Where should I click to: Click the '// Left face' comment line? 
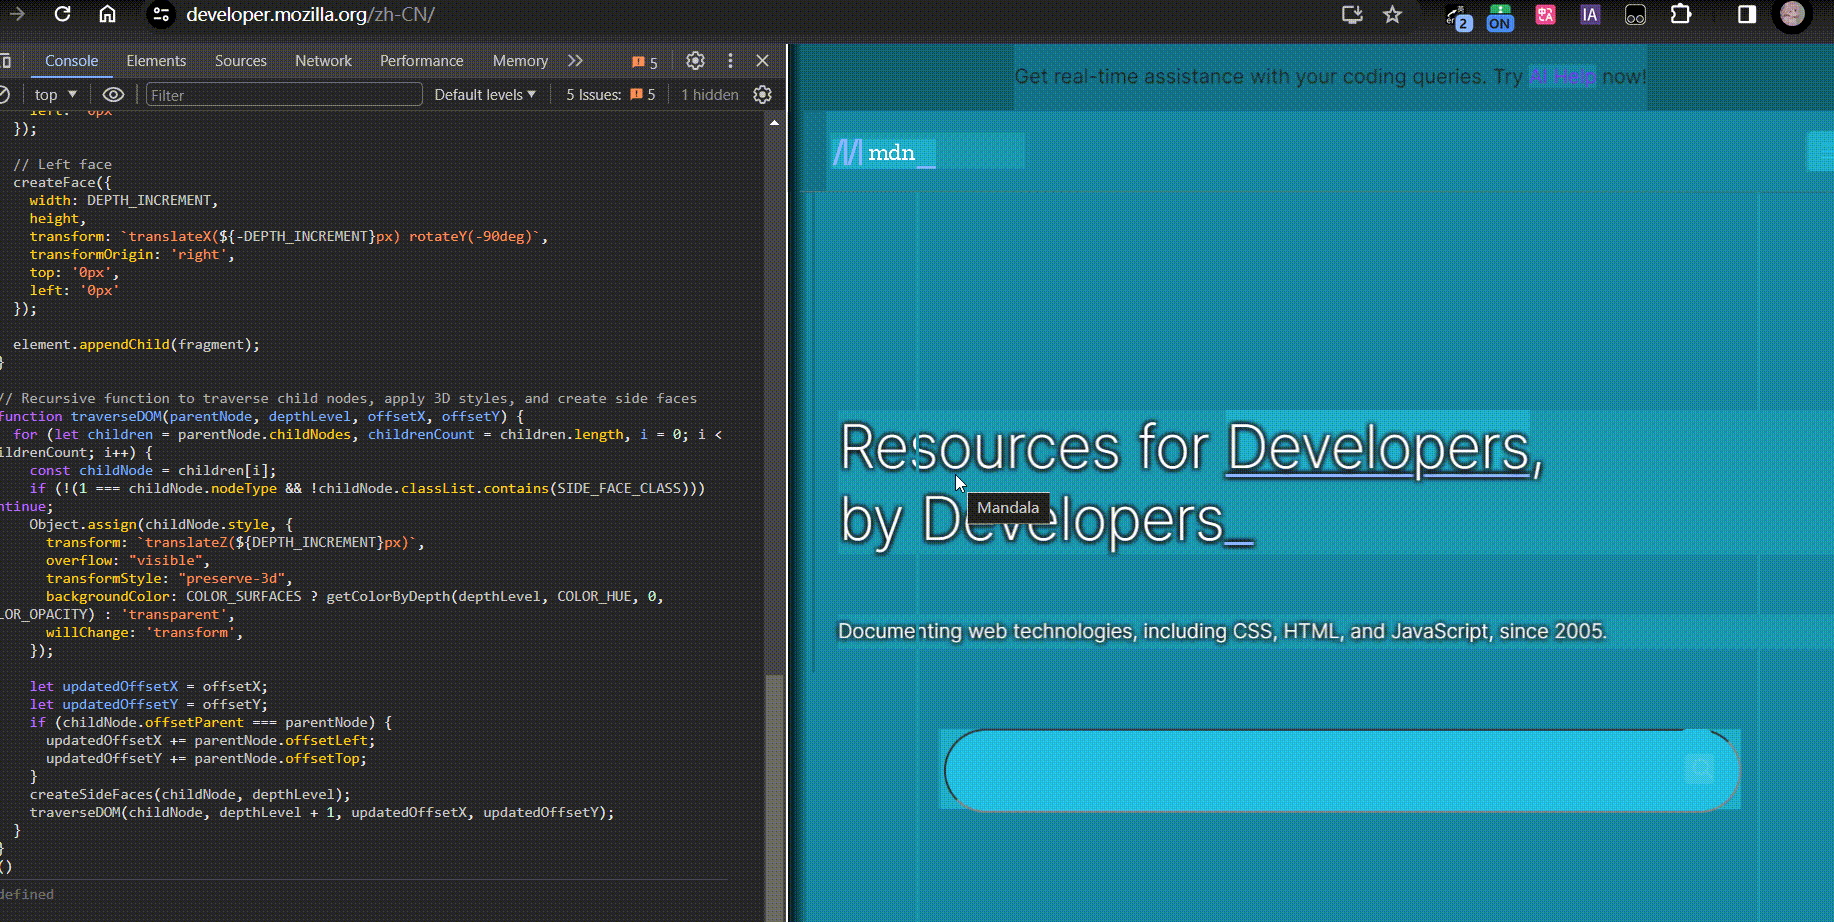click(62, 164)
